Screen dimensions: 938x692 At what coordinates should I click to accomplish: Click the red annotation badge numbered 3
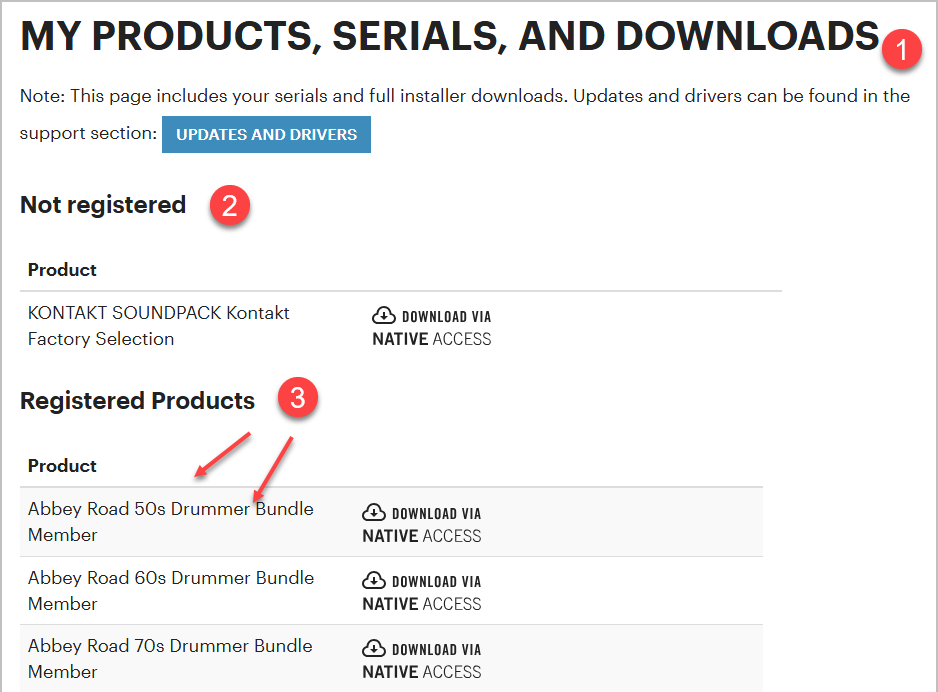pos(297,400)
